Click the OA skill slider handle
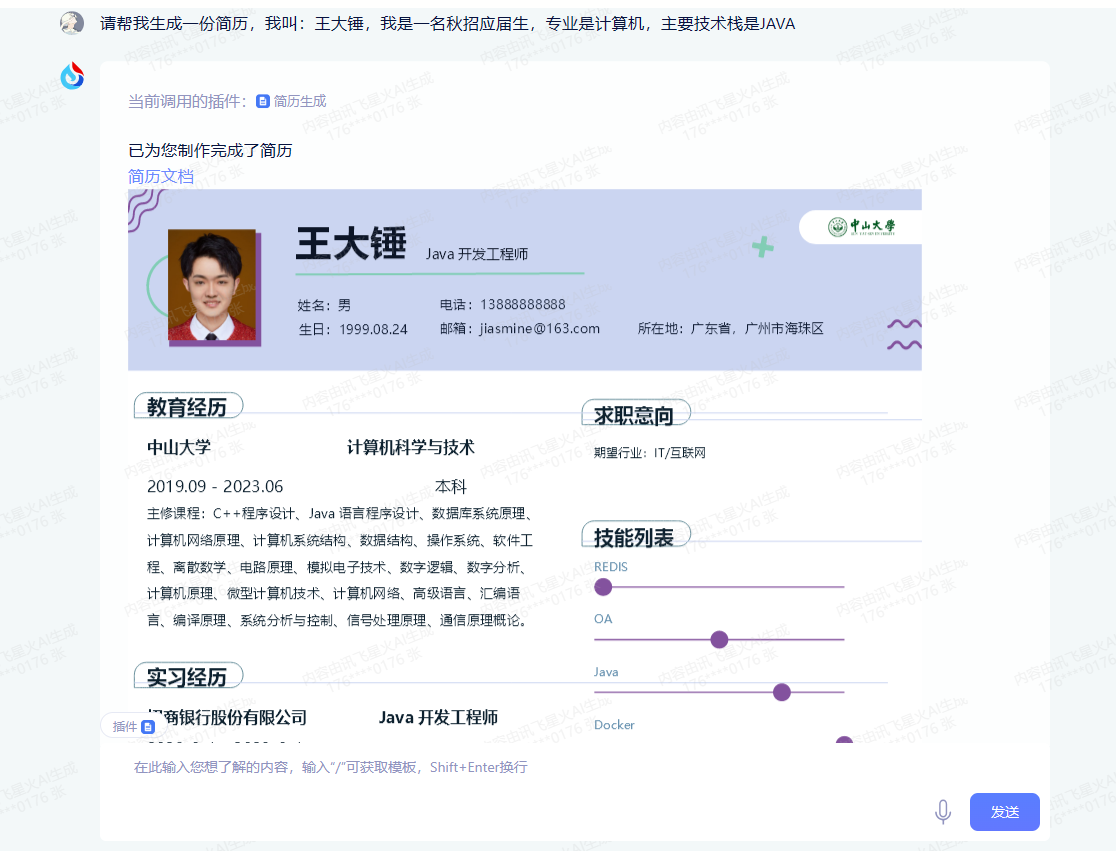 coord(719,640)
